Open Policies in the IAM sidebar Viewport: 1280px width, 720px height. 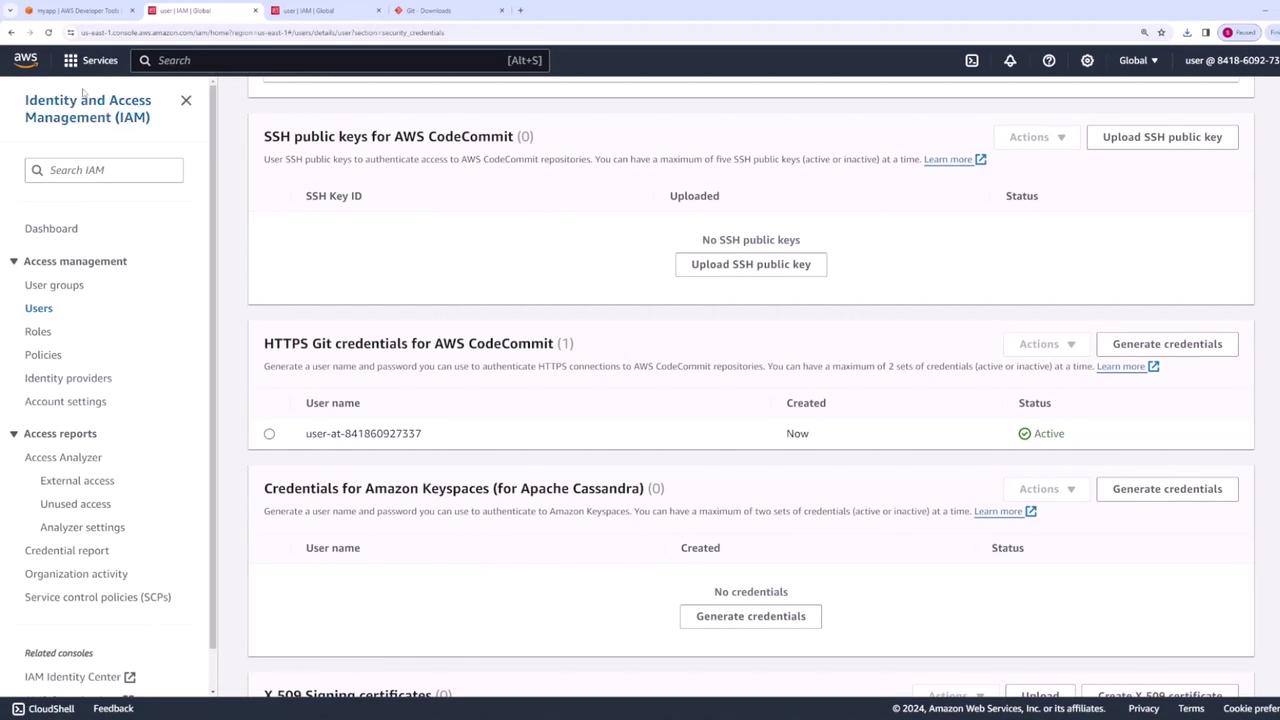coord(43,355)
